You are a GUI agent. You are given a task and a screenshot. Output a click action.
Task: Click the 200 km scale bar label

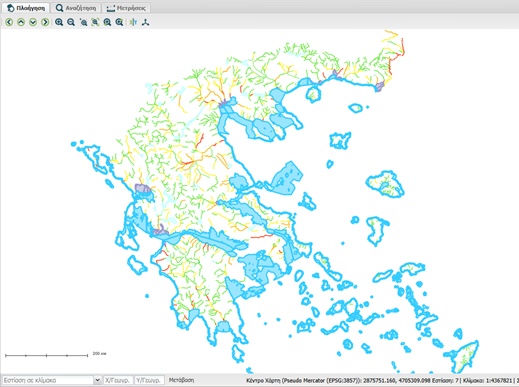tap(99, 354)
